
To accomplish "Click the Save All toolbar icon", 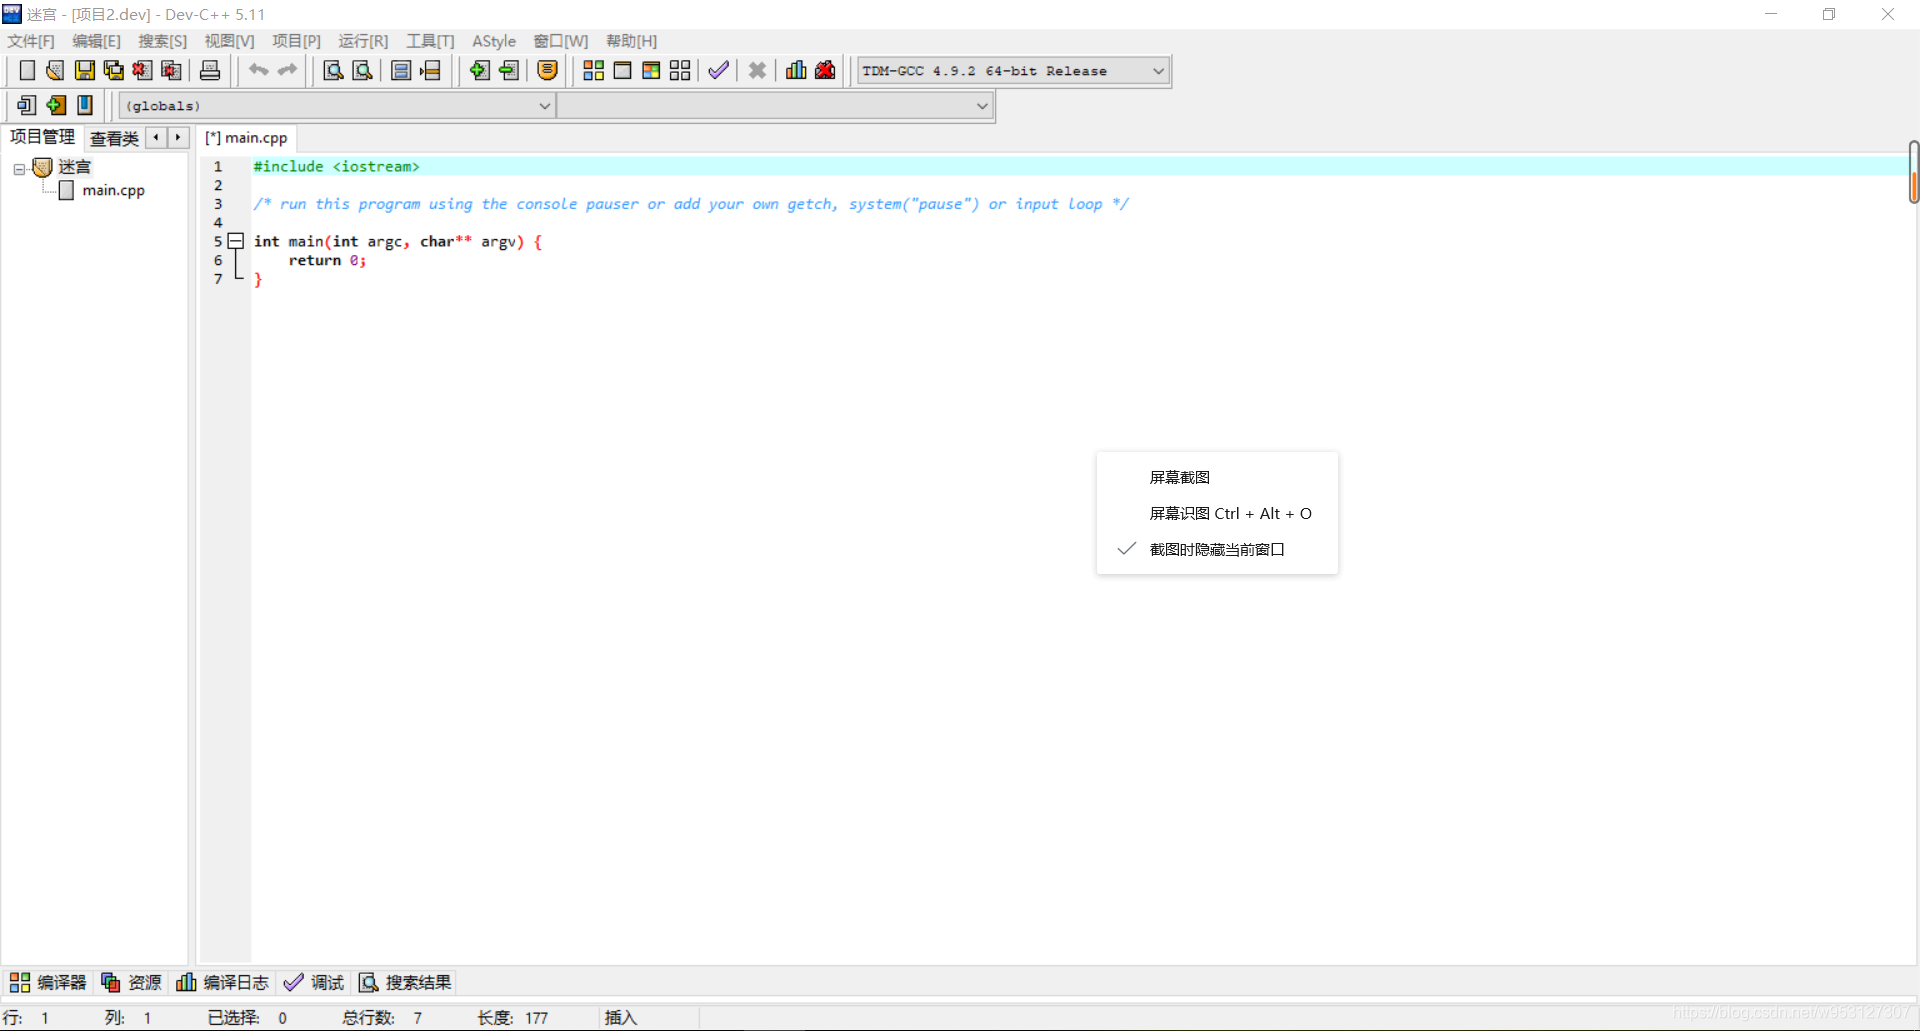I will 114,70.
